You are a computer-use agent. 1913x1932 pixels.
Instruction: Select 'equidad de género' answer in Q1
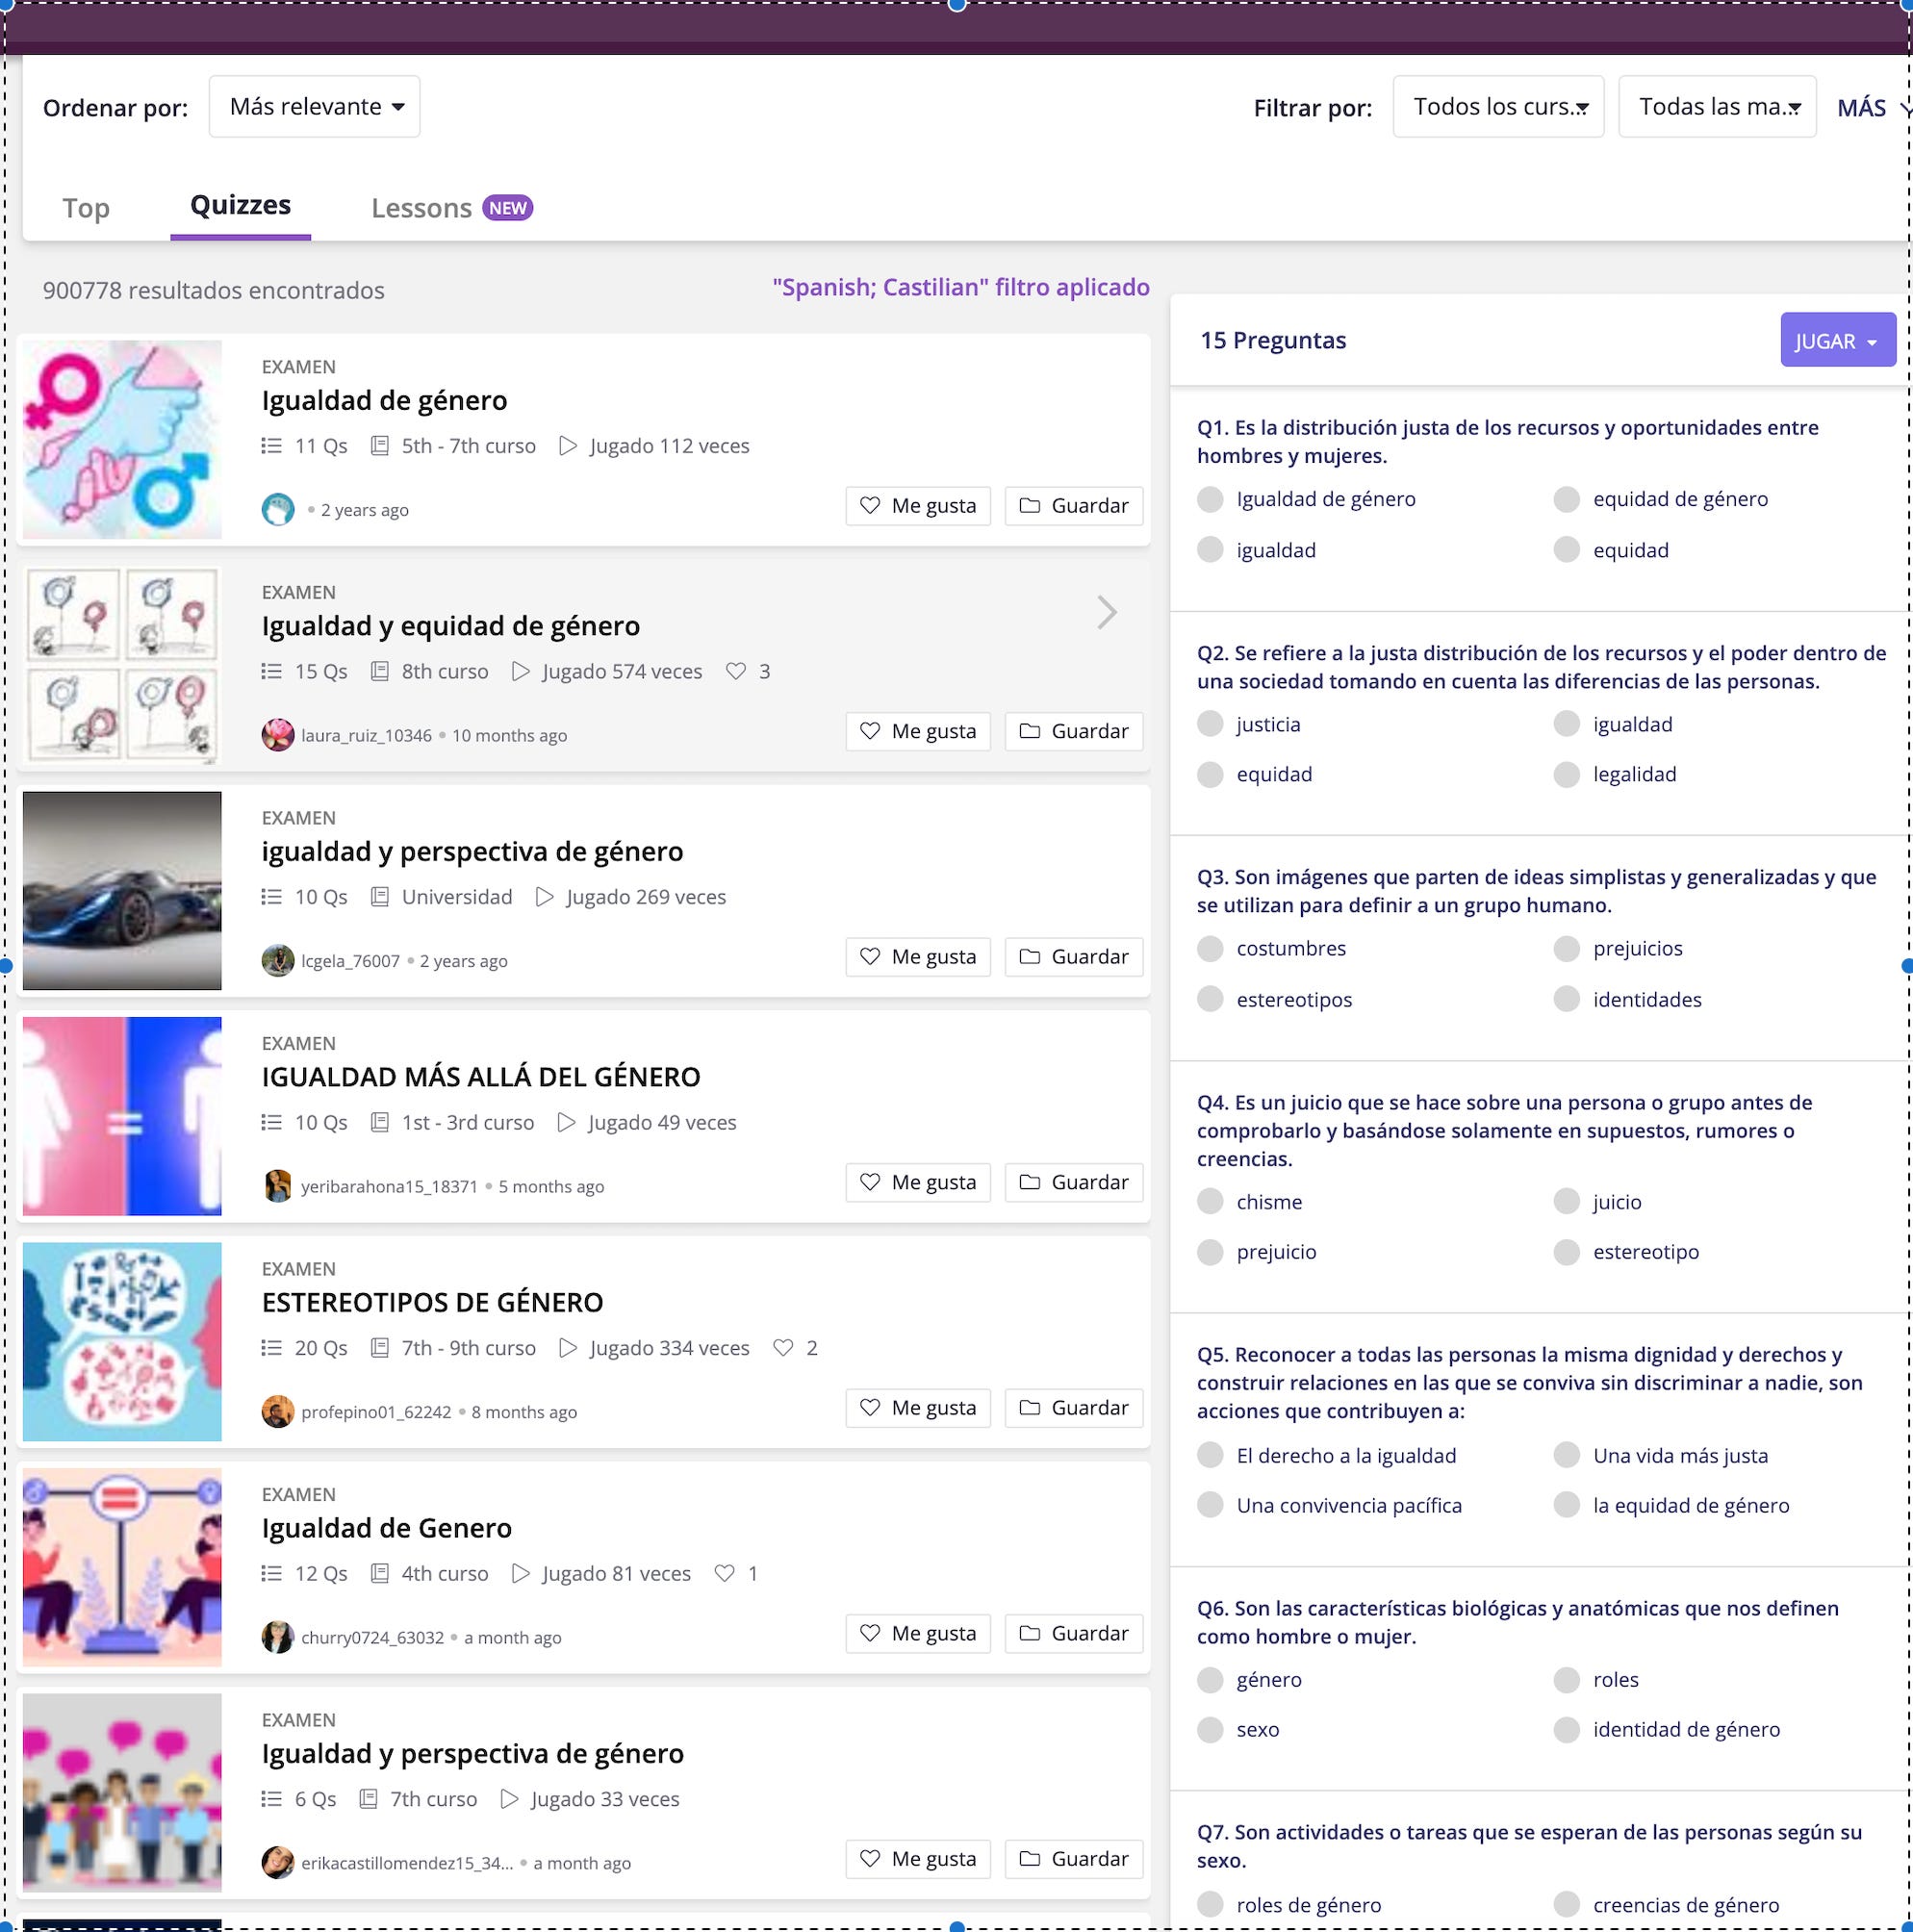coord(1566,499)
